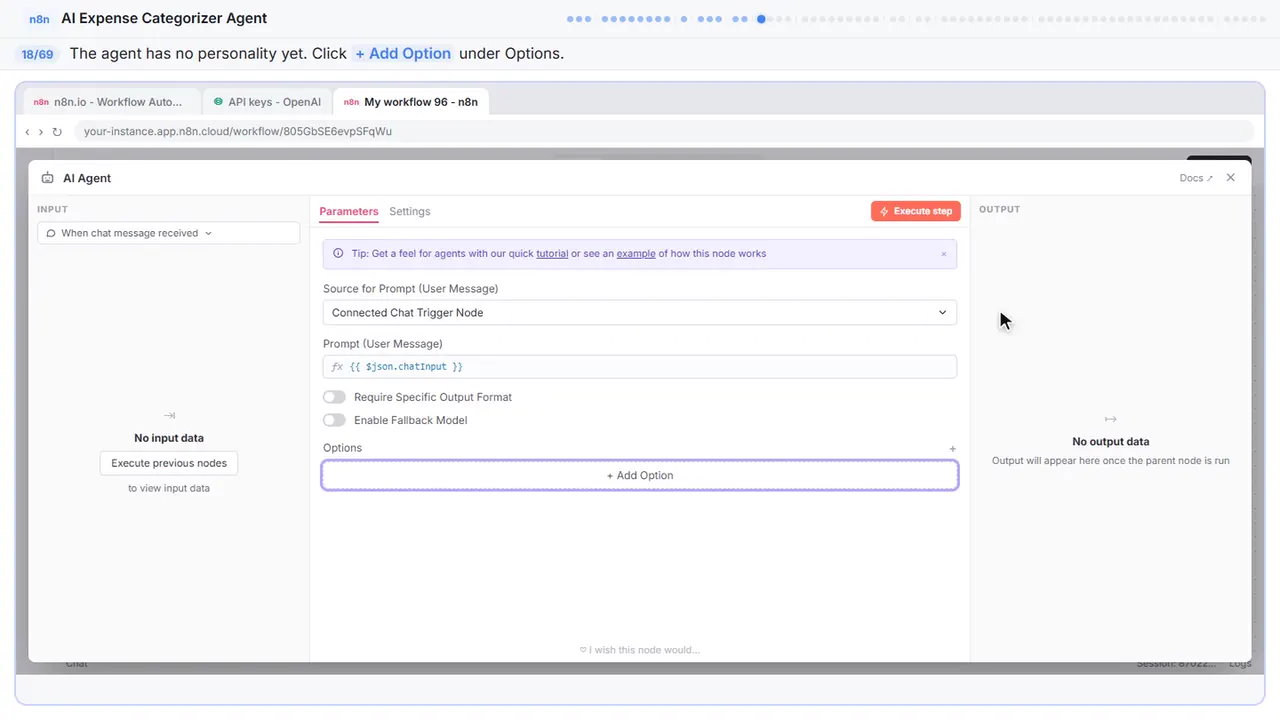Click the 'No output data' message

click(1110, 442)
